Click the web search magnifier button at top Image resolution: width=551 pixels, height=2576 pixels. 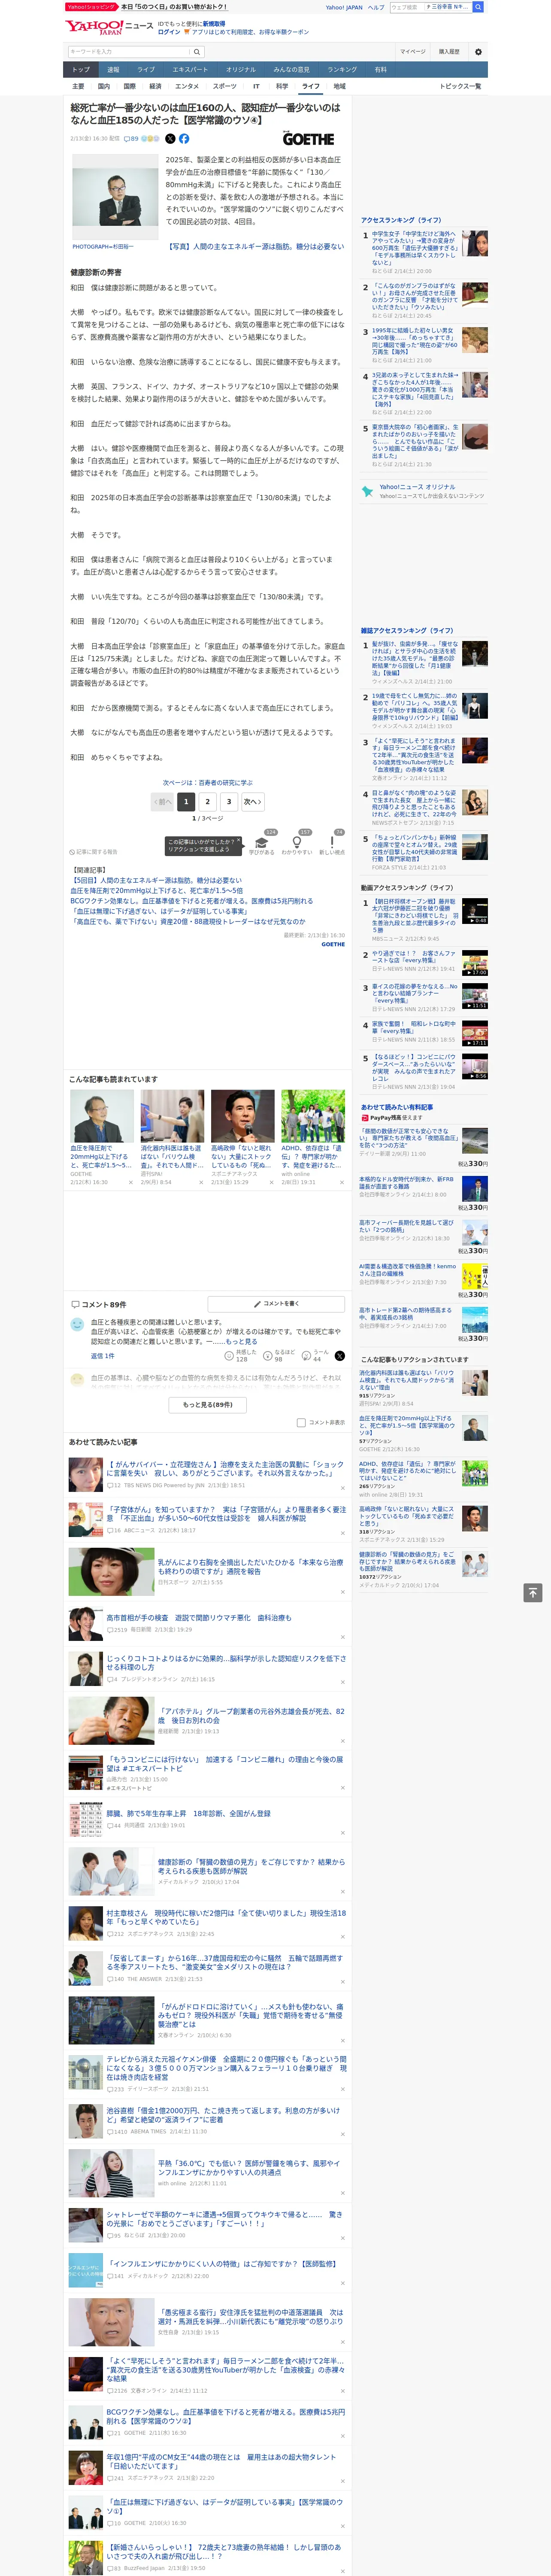click(x=478, y=7)
